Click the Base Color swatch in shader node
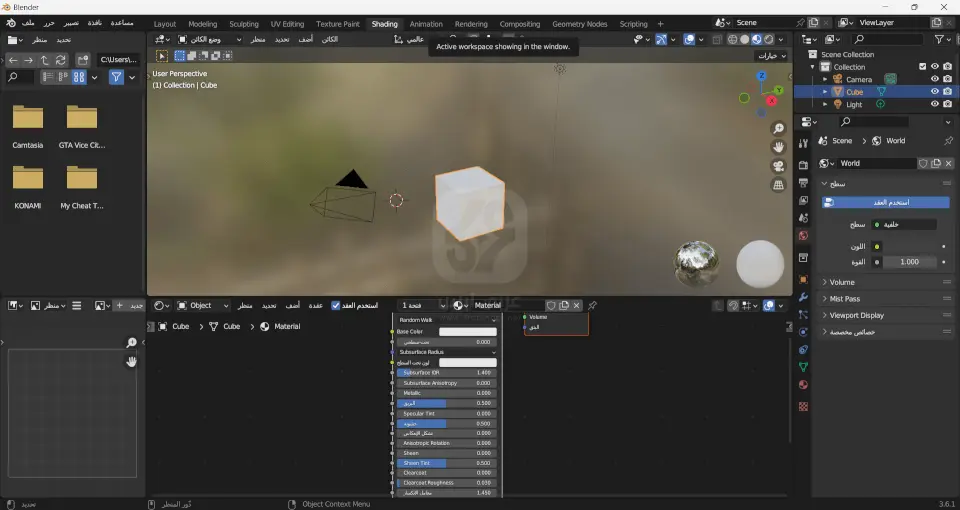 click(x=467, y=331)
